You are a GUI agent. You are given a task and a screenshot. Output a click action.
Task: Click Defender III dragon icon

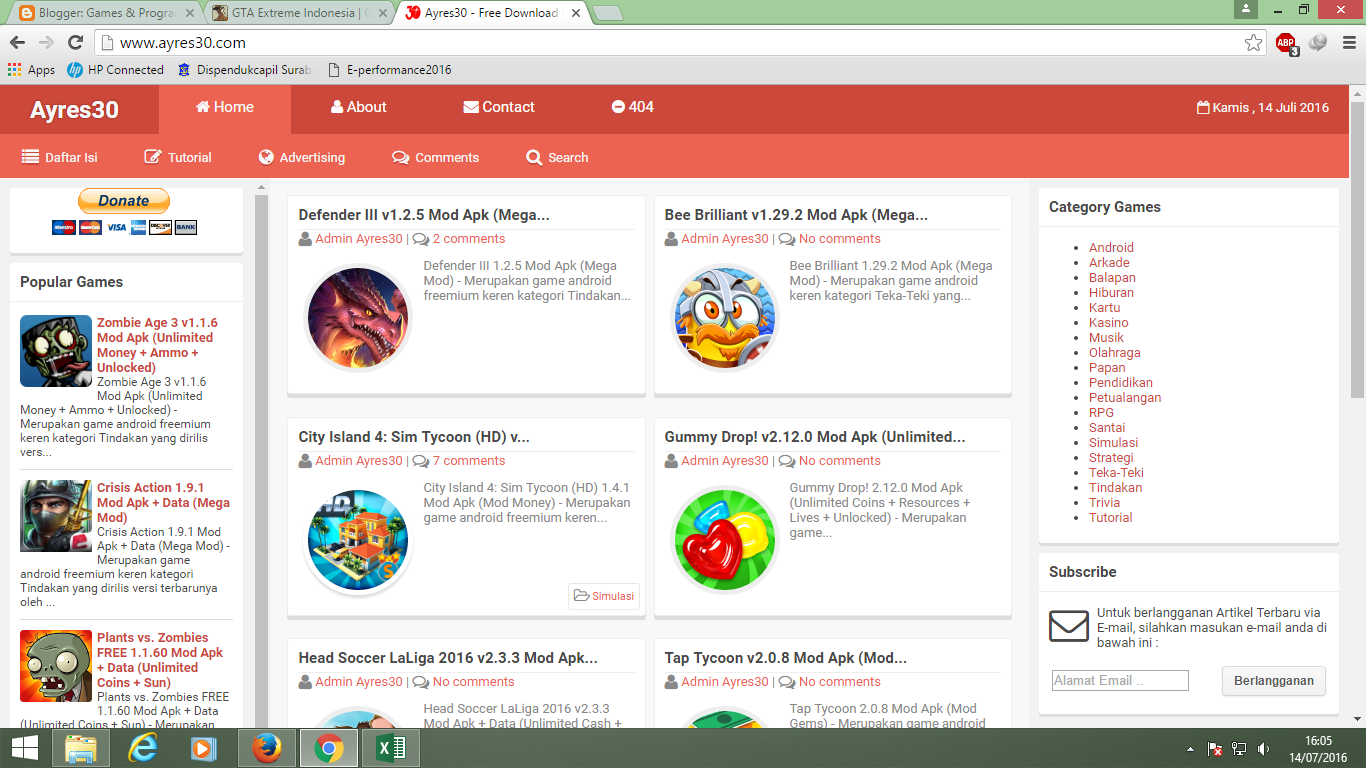pyautogui.click(x=358, y=318)
